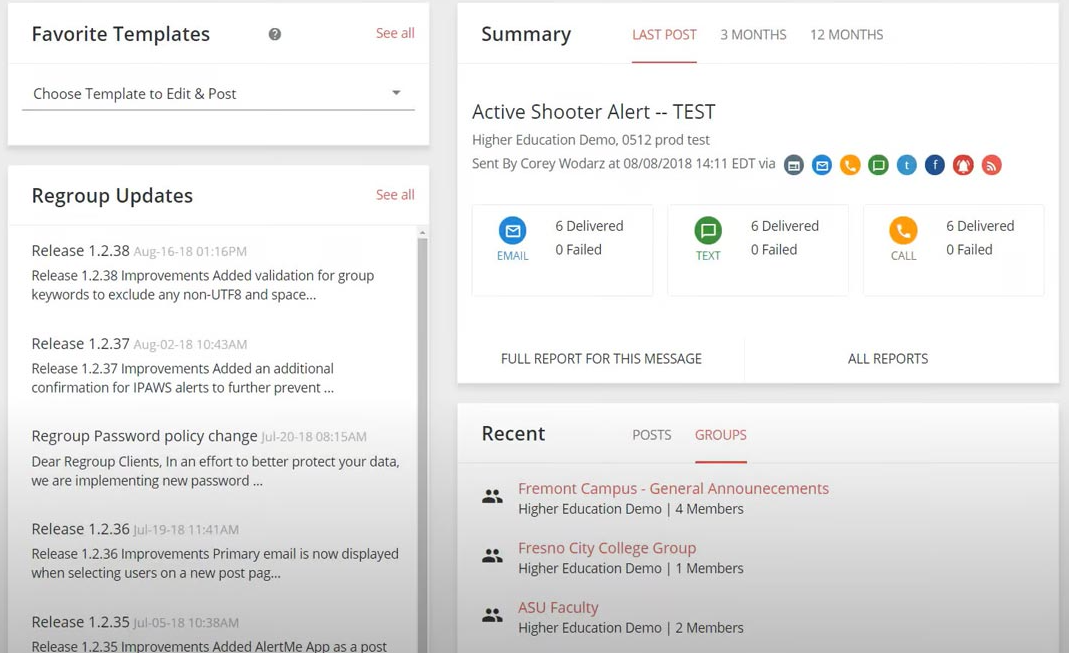1069x653 pixels.
Task: Click the red alarm bell icon
Action: tap(963, 165)
